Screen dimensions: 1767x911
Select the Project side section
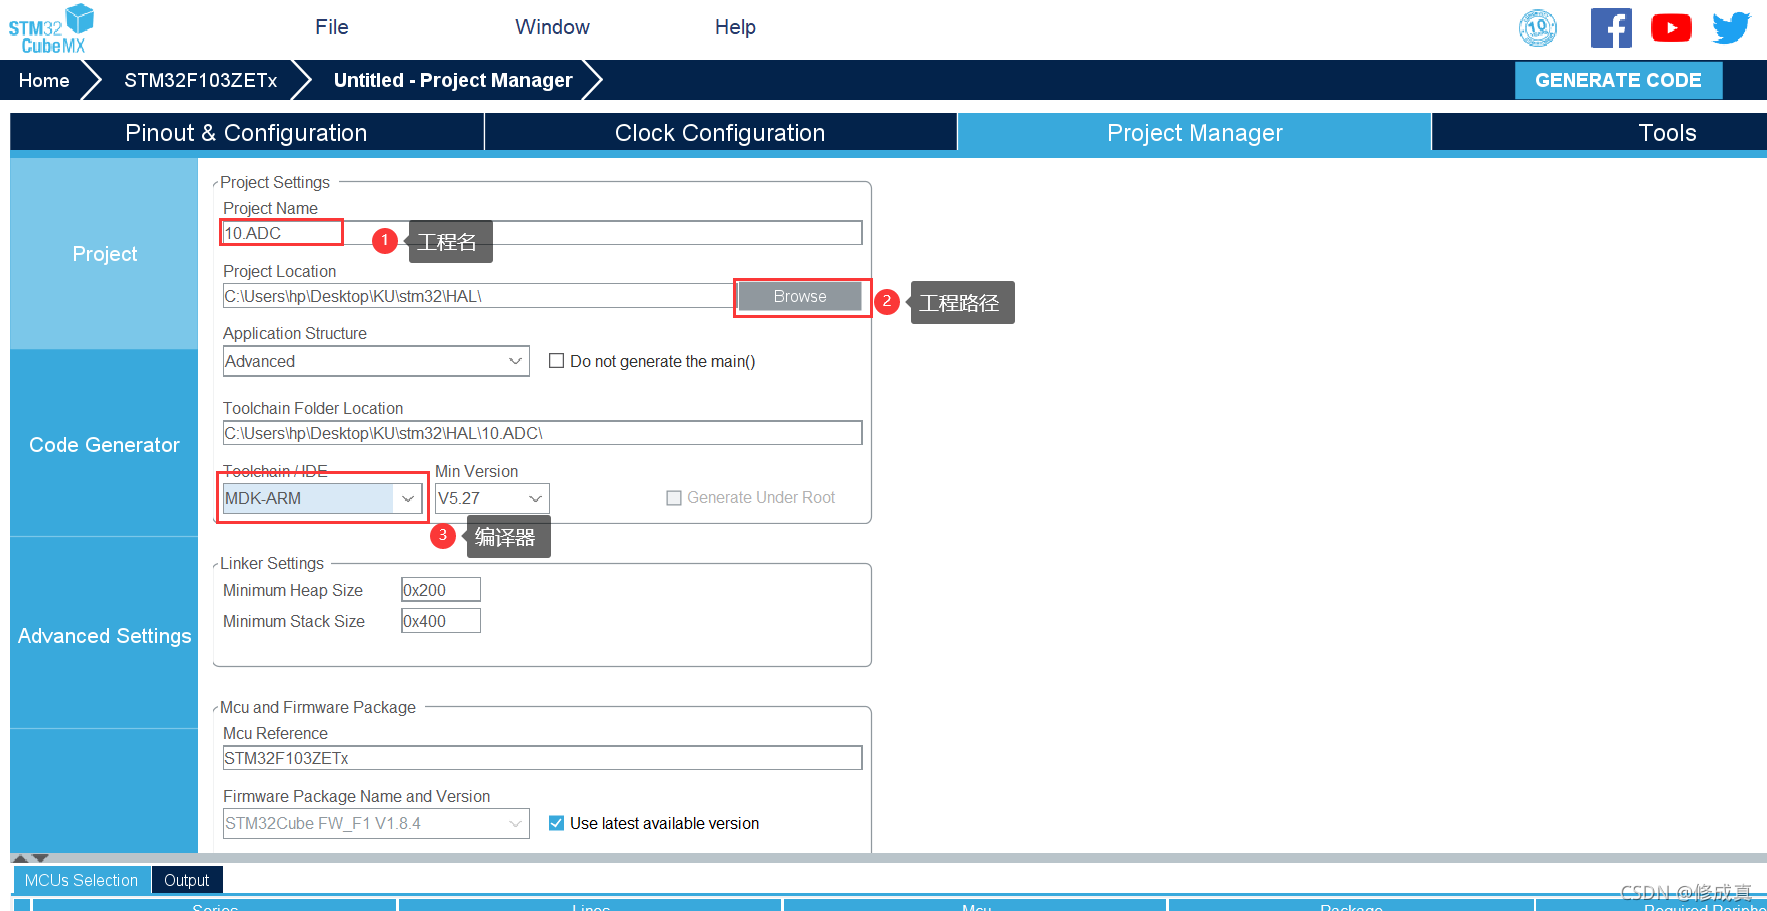tap(104, 254)
